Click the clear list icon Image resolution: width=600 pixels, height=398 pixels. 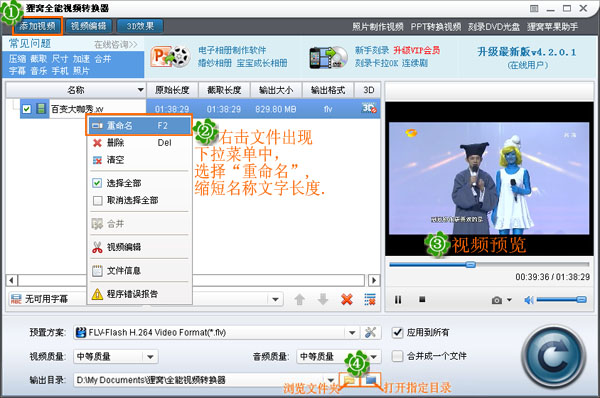tap(370, 299)
